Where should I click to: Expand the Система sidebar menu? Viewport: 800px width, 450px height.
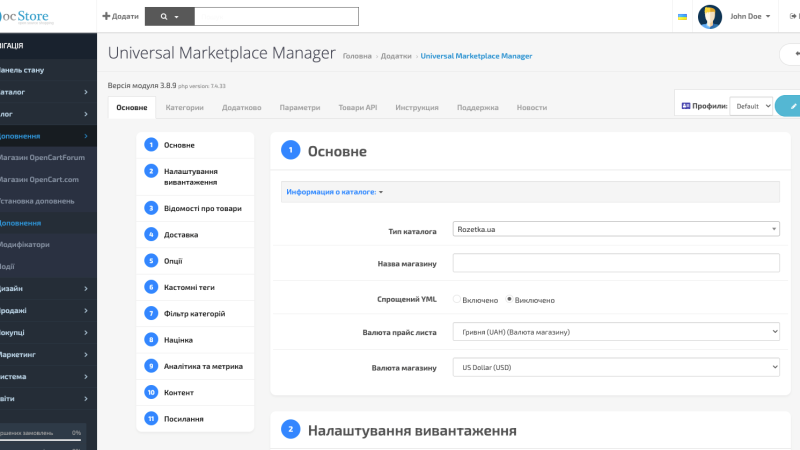(x=48, y=376)
